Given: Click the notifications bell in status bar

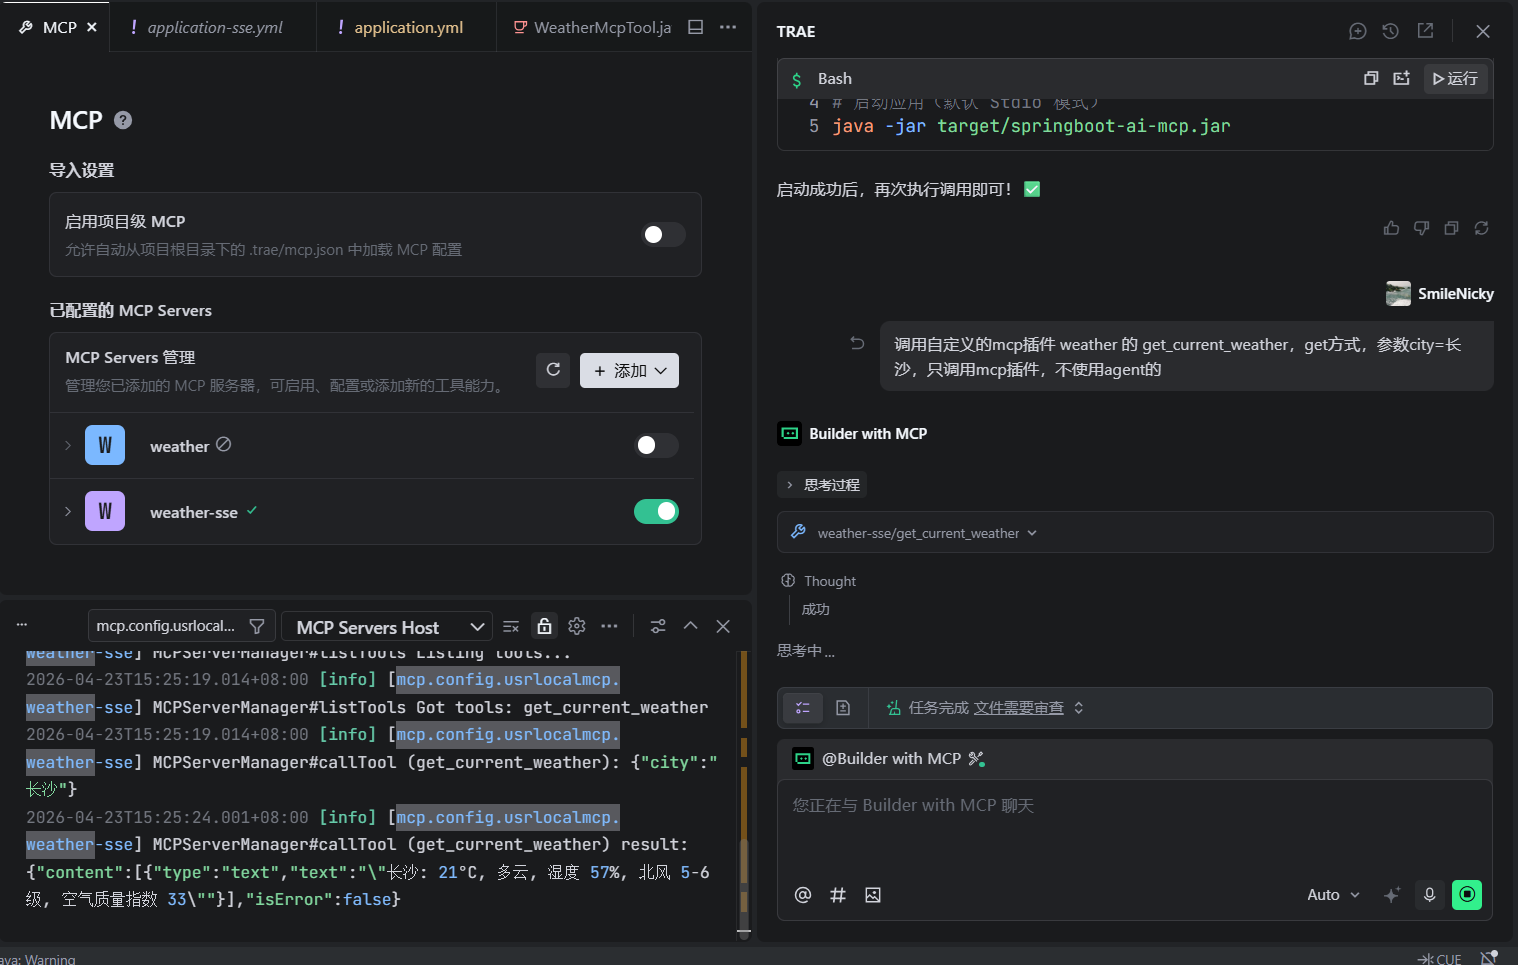Looking at the screenshot, I should coord(1489,958).
